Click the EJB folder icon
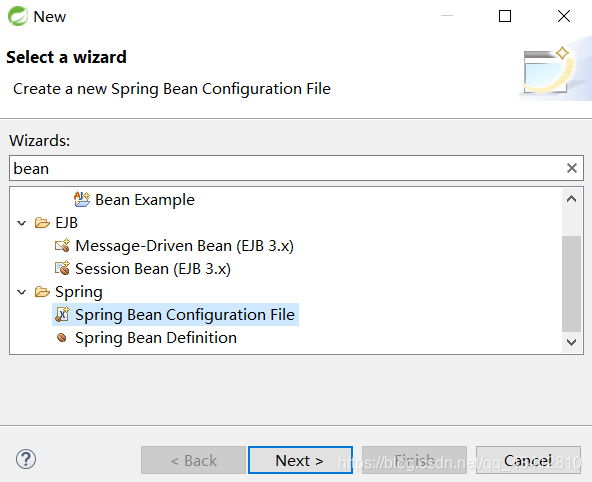Screen dimensions: 592x482 click(42, 223)
